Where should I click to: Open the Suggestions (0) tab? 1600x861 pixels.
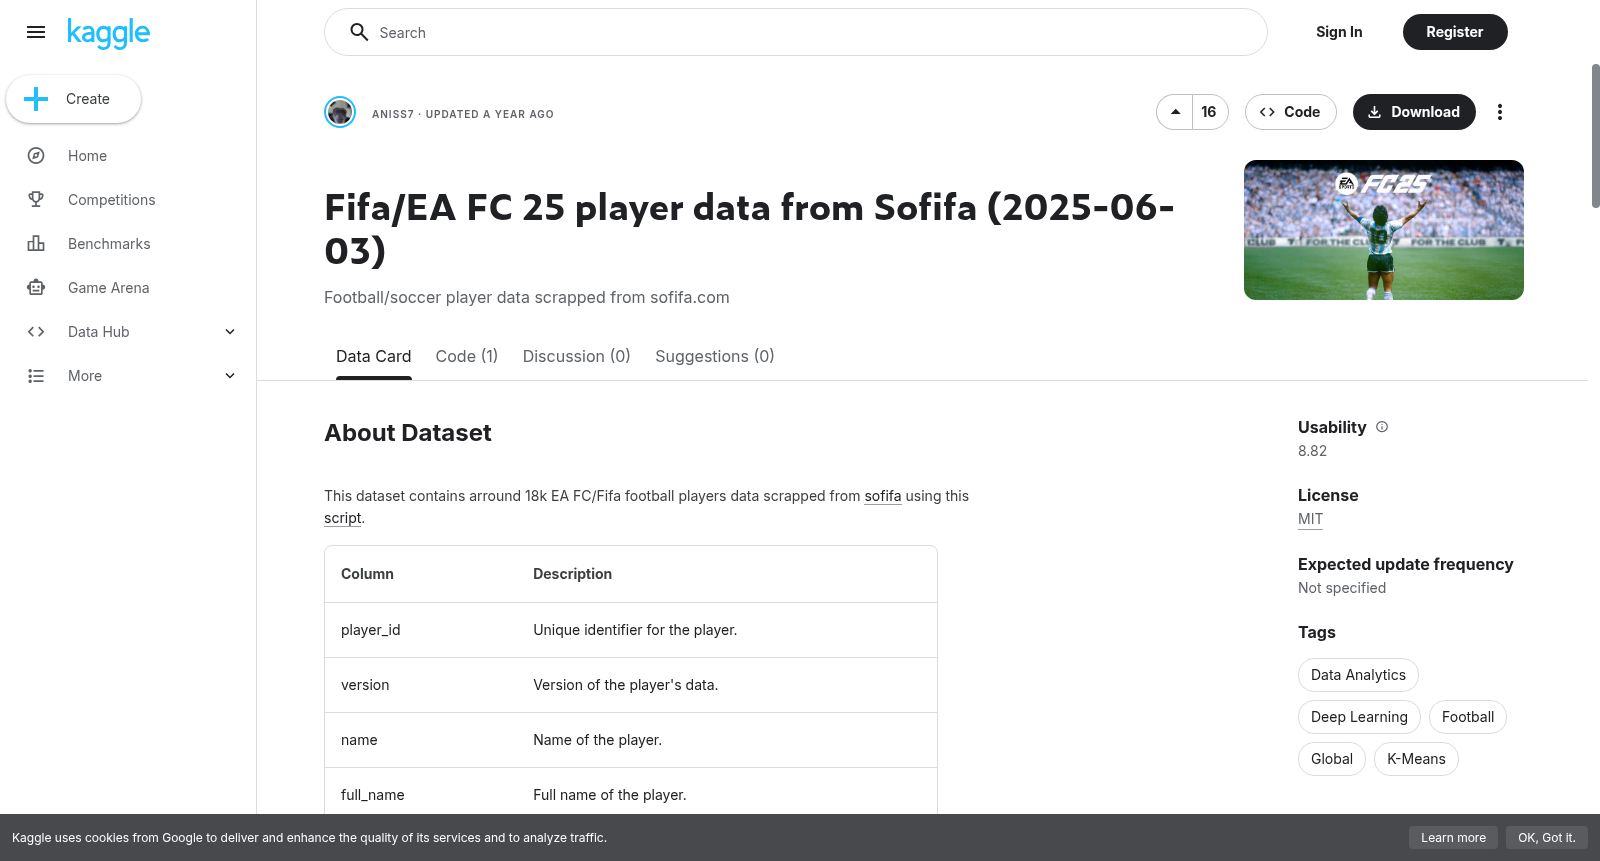coord(715,356)
